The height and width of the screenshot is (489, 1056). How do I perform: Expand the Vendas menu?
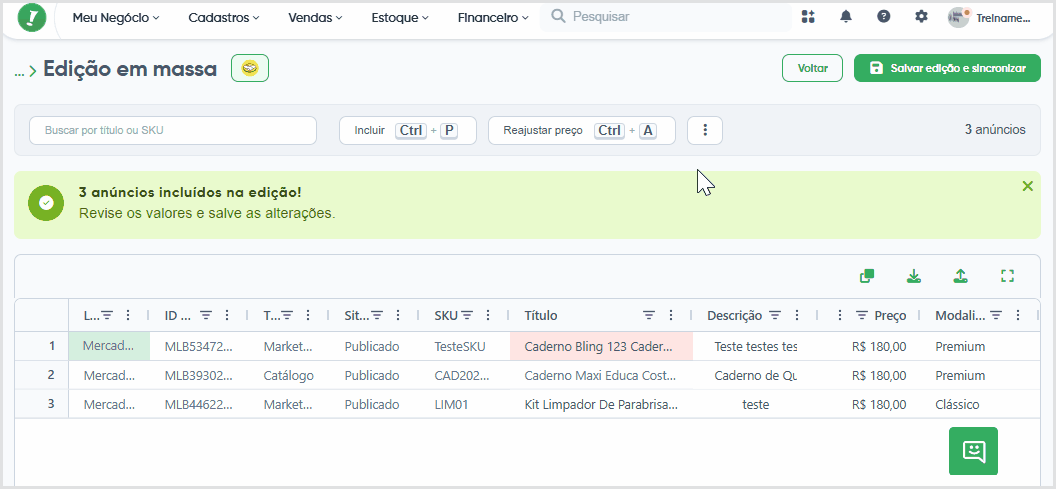pos(316,18)
